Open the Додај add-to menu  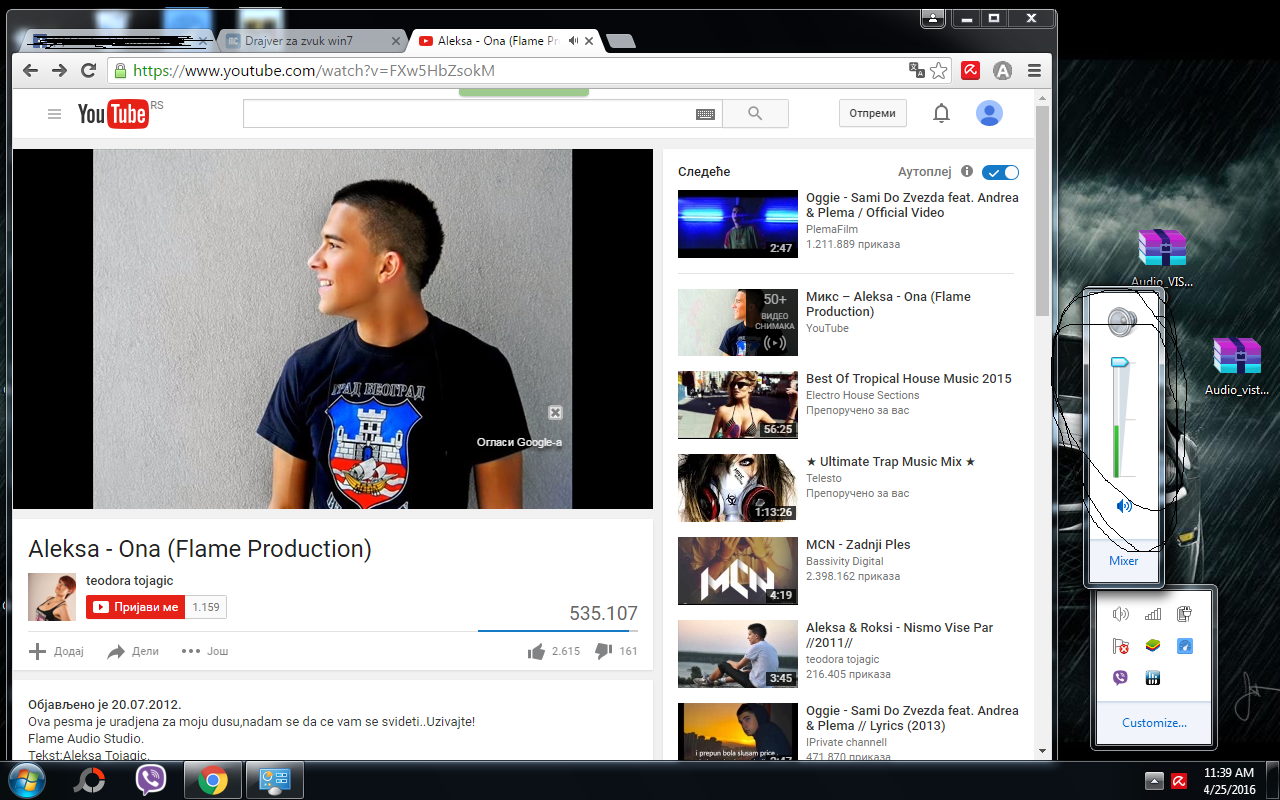[56, 651]
